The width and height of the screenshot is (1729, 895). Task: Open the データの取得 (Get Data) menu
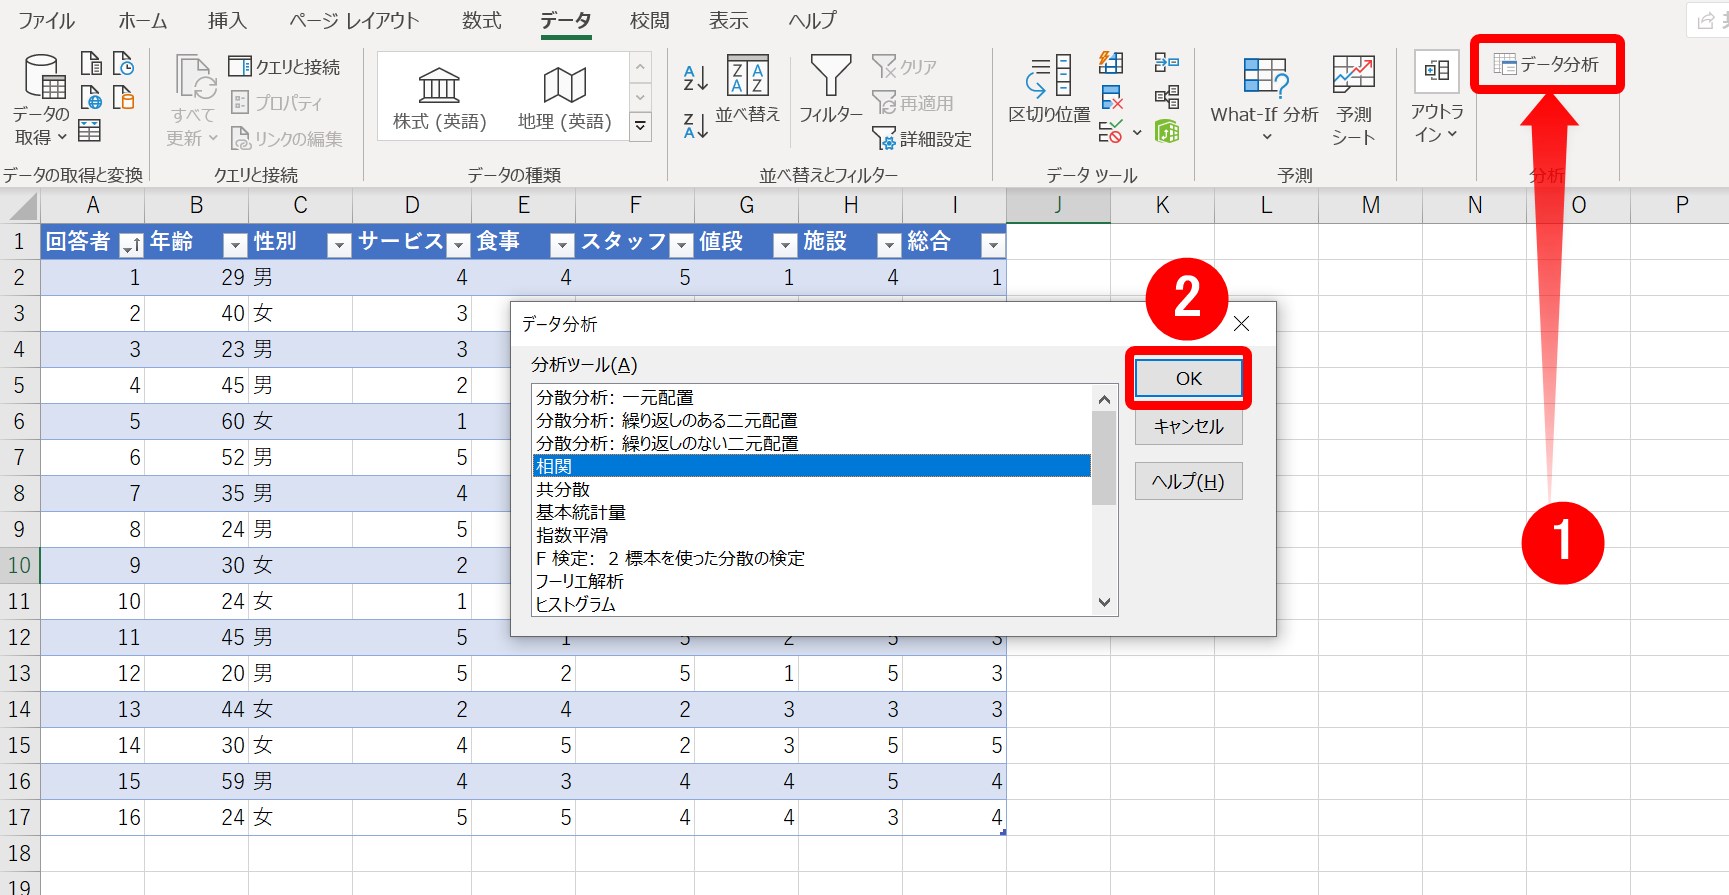[43, 100]
